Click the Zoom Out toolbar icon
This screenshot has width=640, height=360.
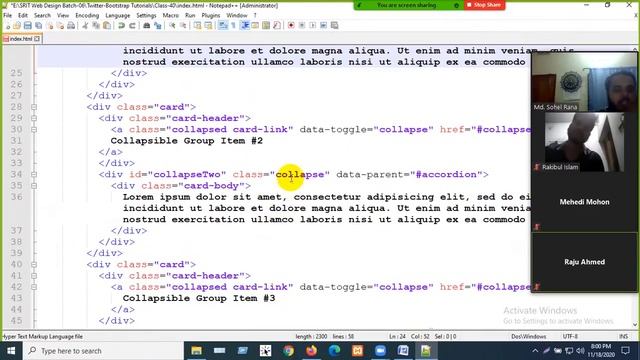click(183, 25)
